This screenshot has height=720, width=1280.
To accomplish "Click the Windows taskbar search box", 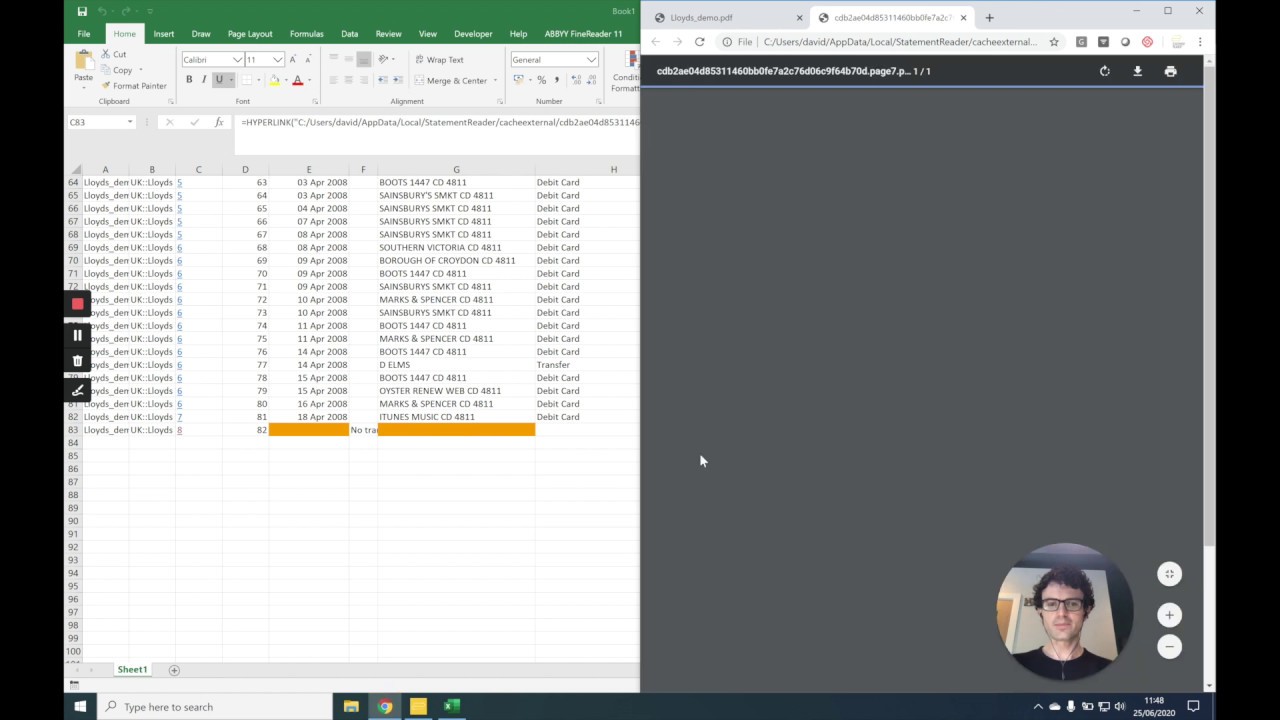I will click(214, 707).
